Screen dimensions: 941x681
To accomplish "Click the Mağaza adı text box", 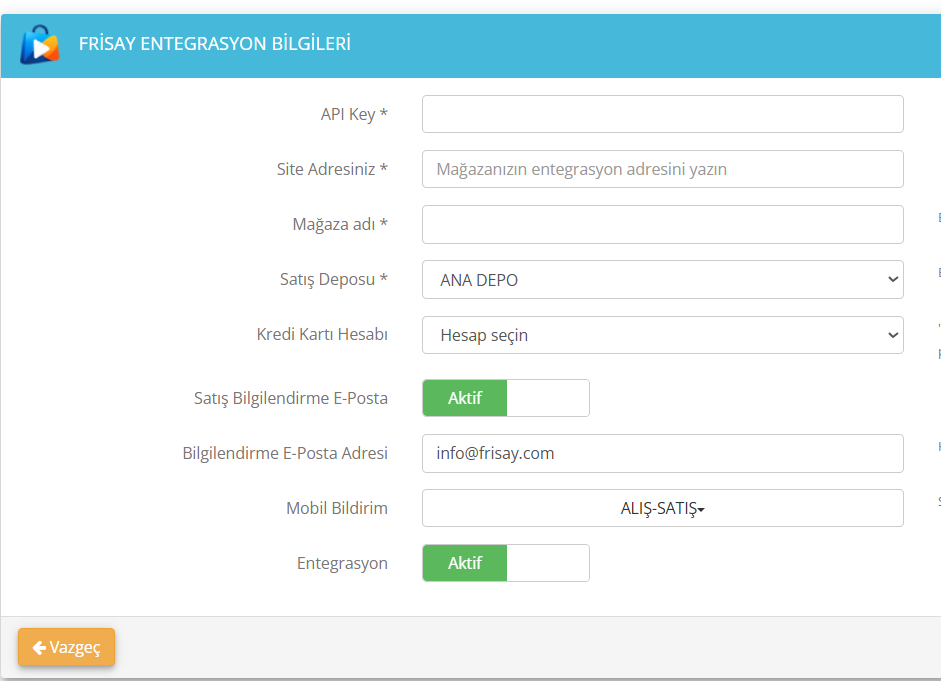I will point(663,224).
